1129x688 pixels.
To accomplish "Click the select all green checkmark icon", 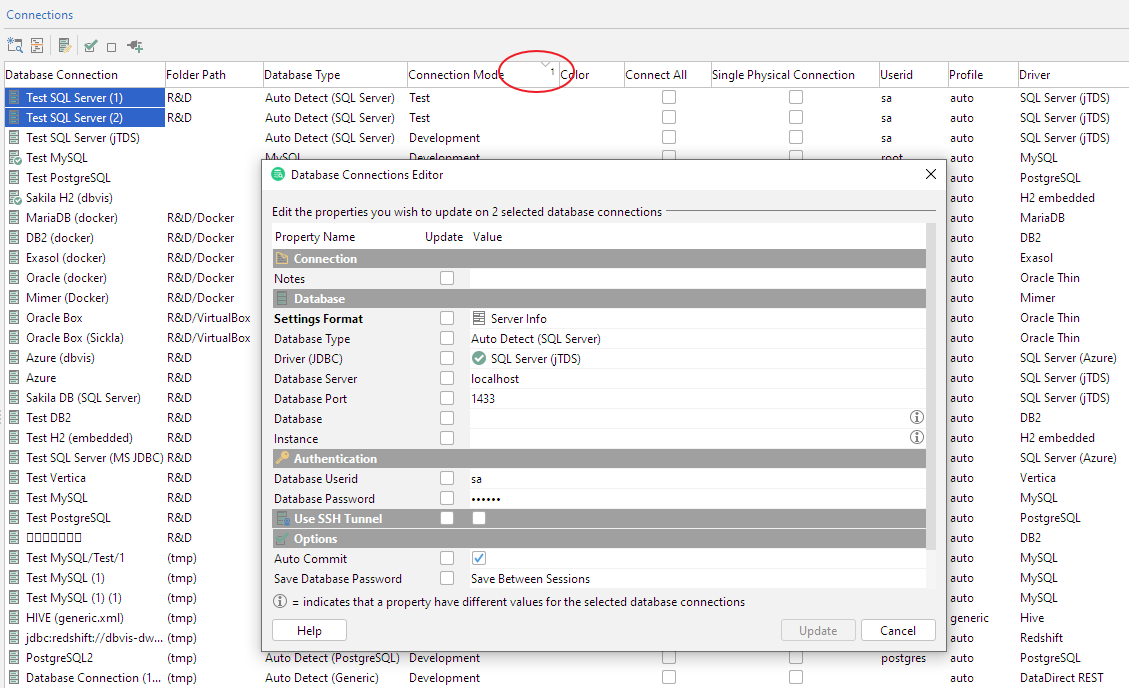I will click(x=91, y=46).
